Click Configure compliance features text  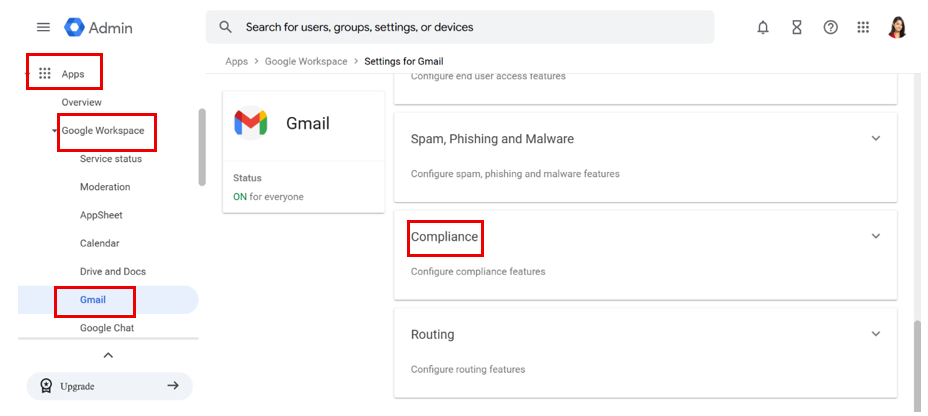click(478, 272)
